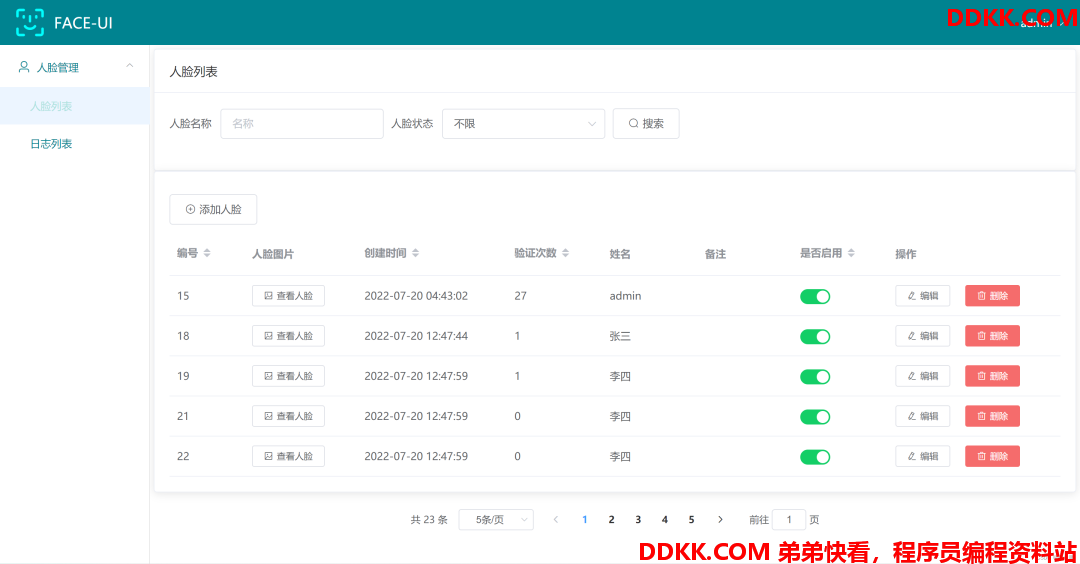Image resolution: width=1080 pixels, height=564 pixels.
Task: Click the FACE-UI face logo icon
Action: pyautogui.click(x=30, y=22)
